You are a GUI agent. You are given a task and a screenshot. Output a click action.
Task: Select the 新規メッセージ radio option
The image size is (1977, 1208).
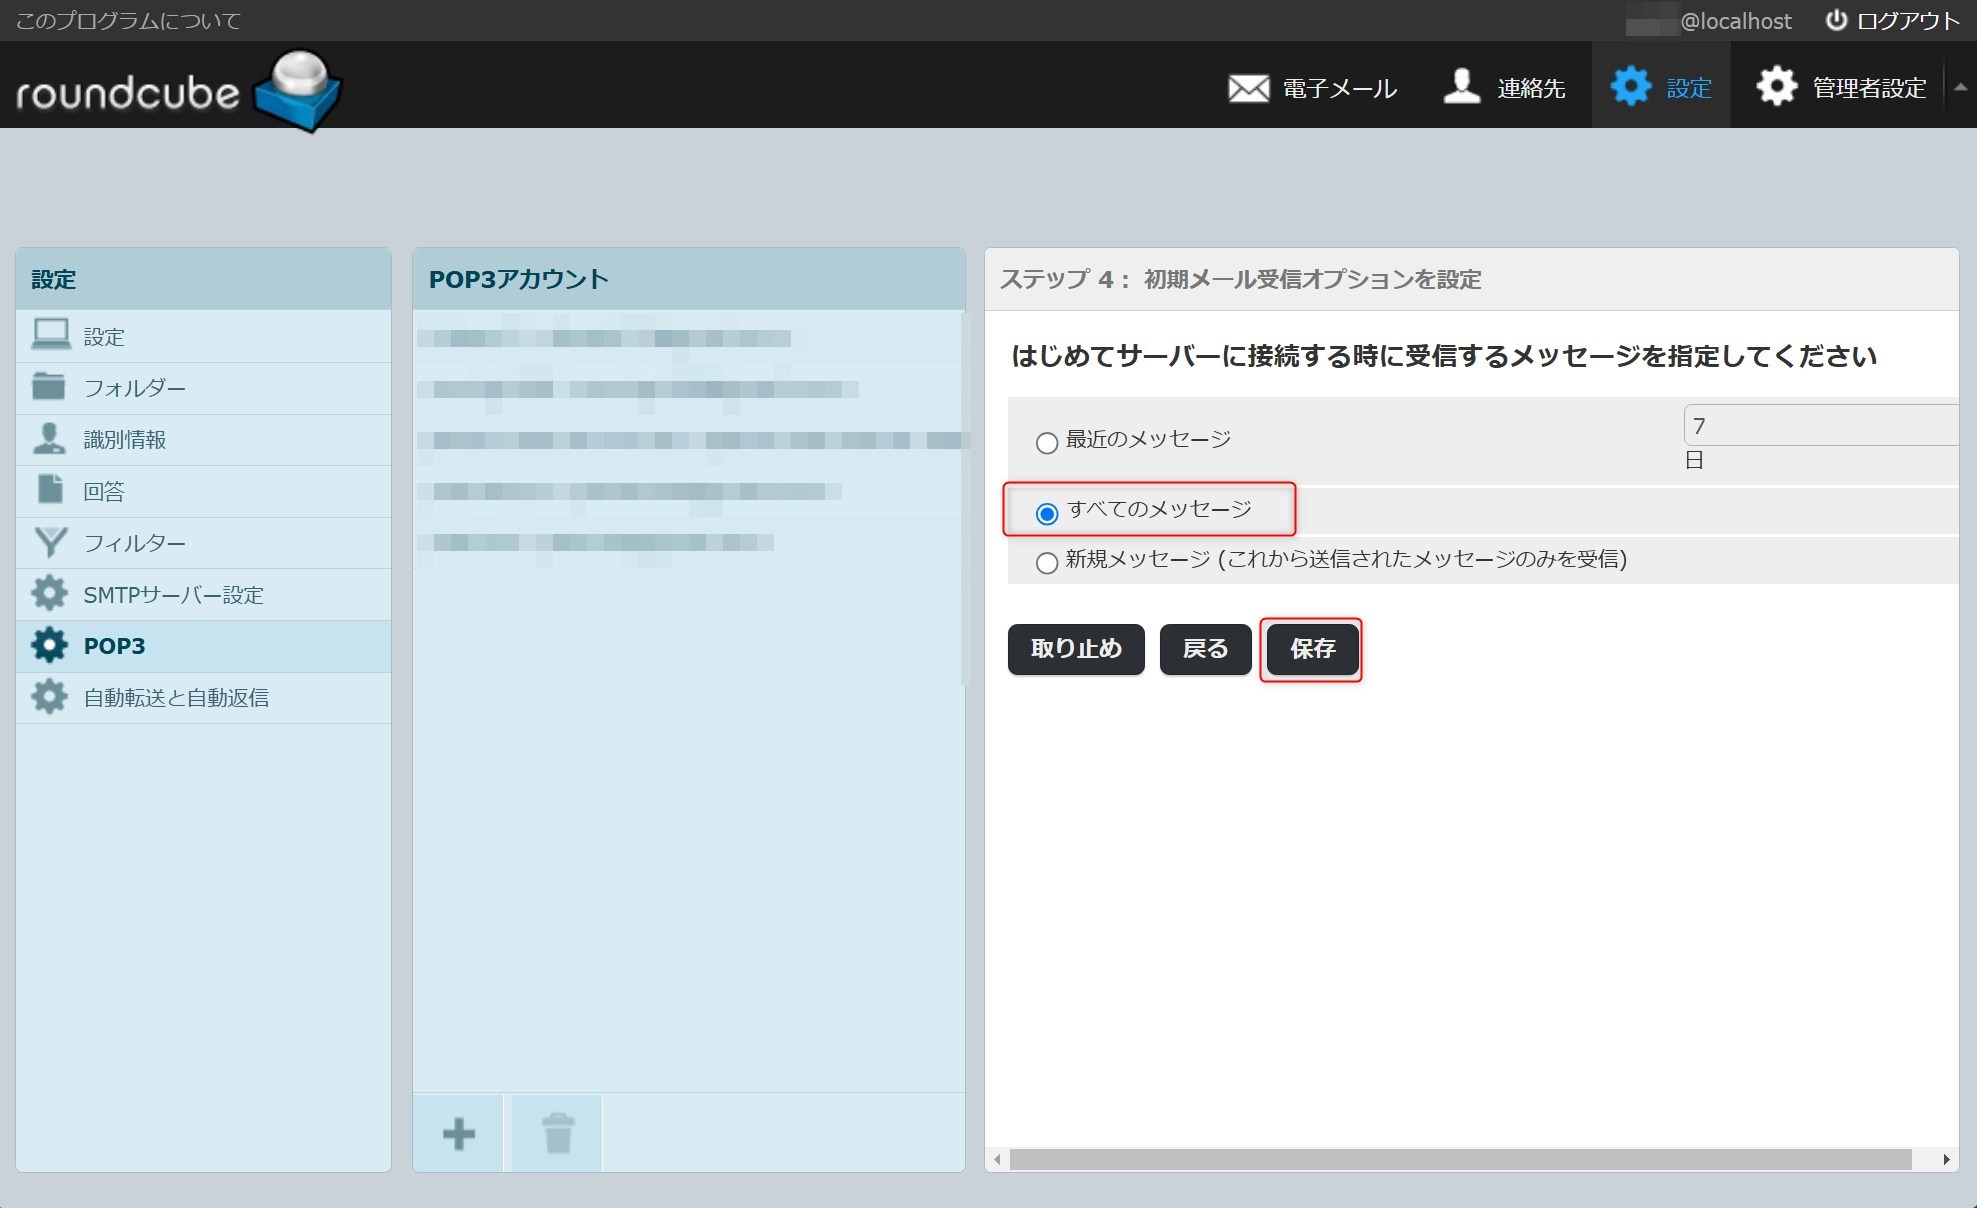coord(1047,563)
